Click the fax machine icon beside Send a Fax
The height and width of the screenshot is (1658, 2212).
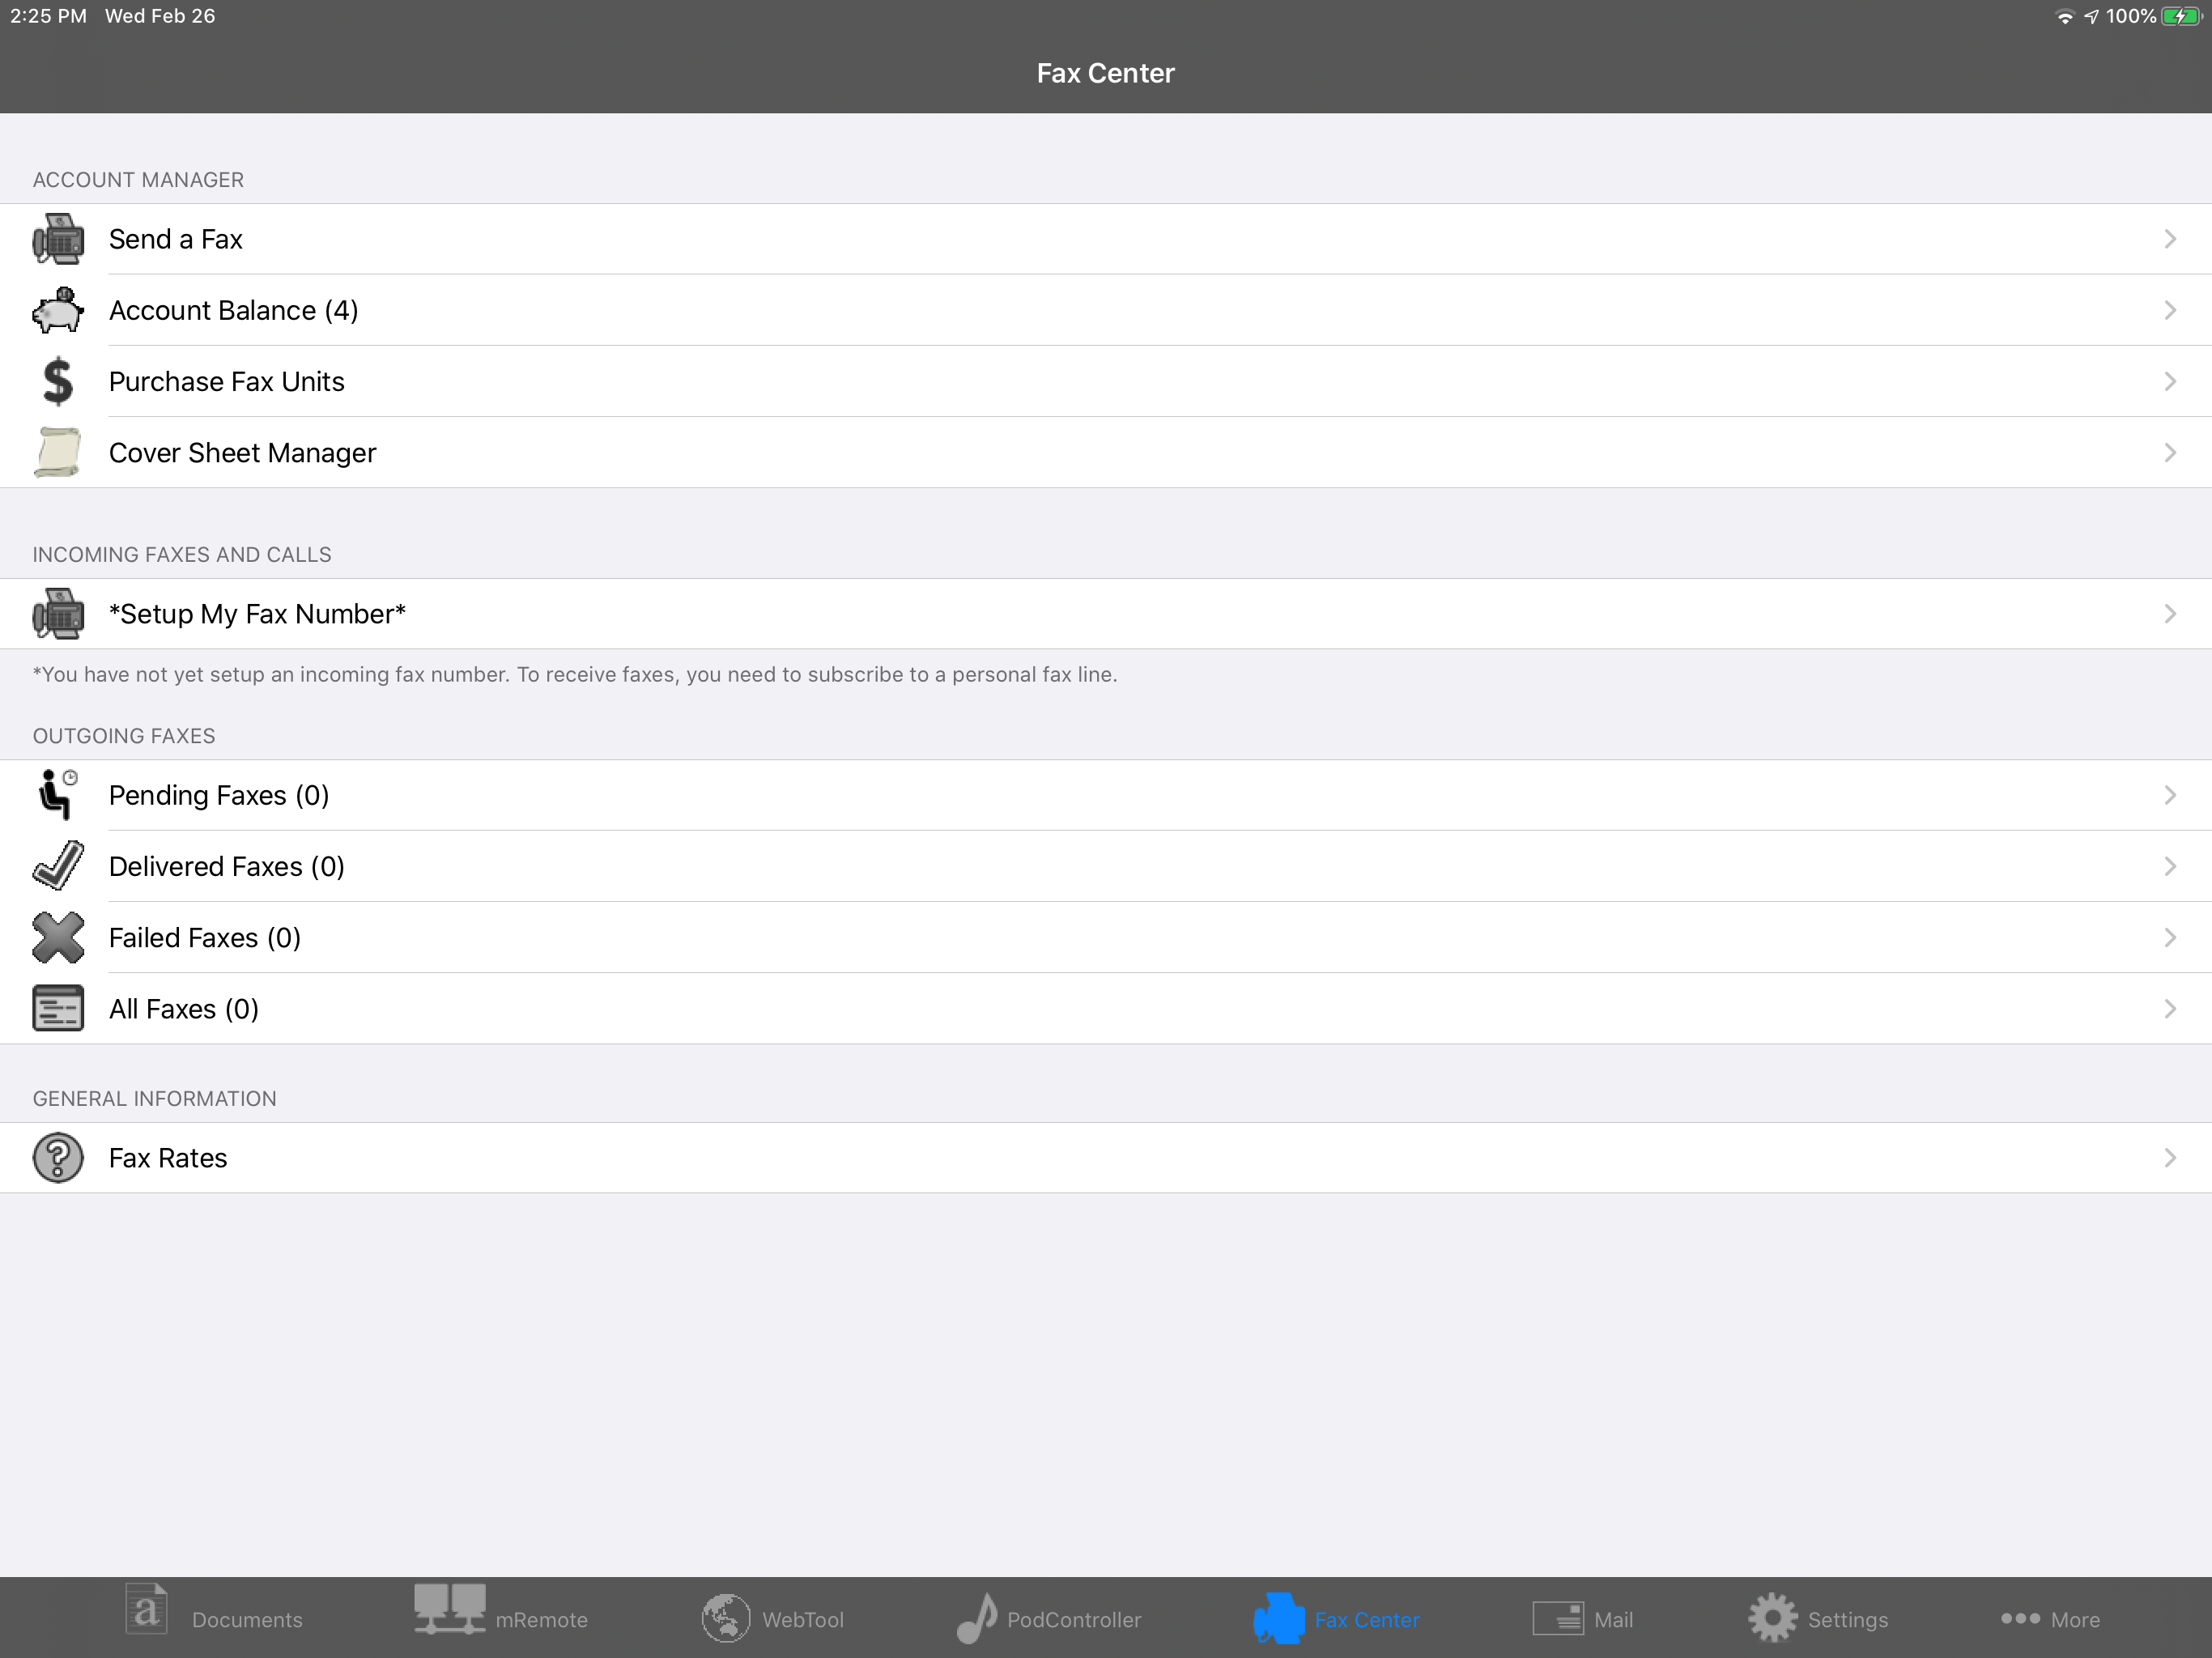click(58, 239)
